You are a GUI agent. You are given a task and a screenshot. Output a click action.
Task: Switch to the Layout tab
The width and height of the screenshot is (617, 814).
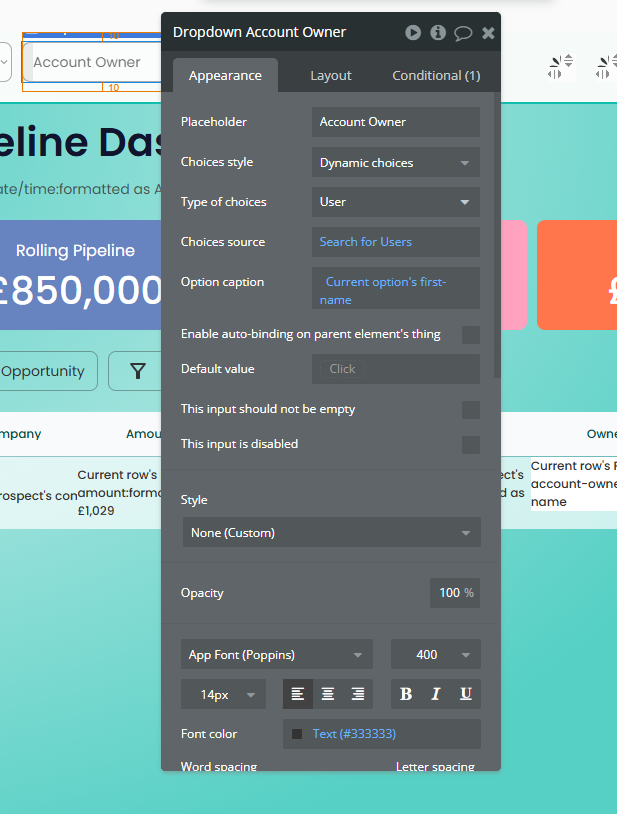point(331,75)
